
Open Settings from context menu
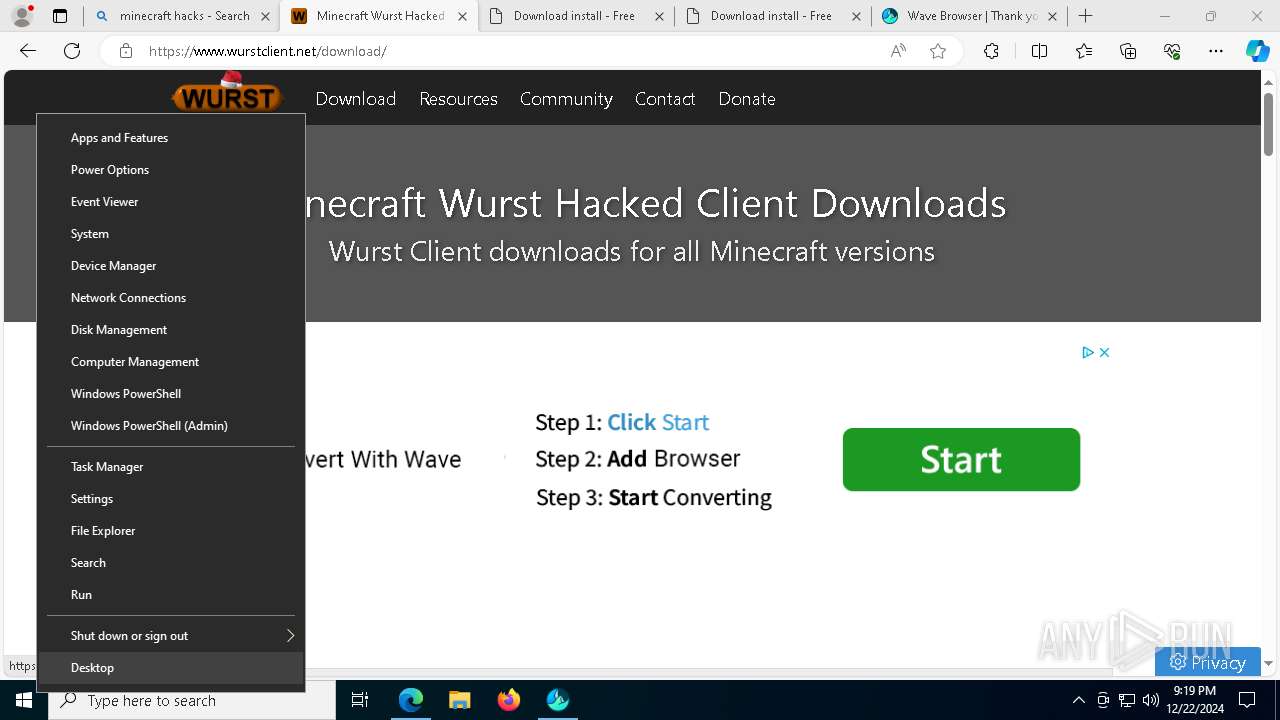tap(171, 499)
